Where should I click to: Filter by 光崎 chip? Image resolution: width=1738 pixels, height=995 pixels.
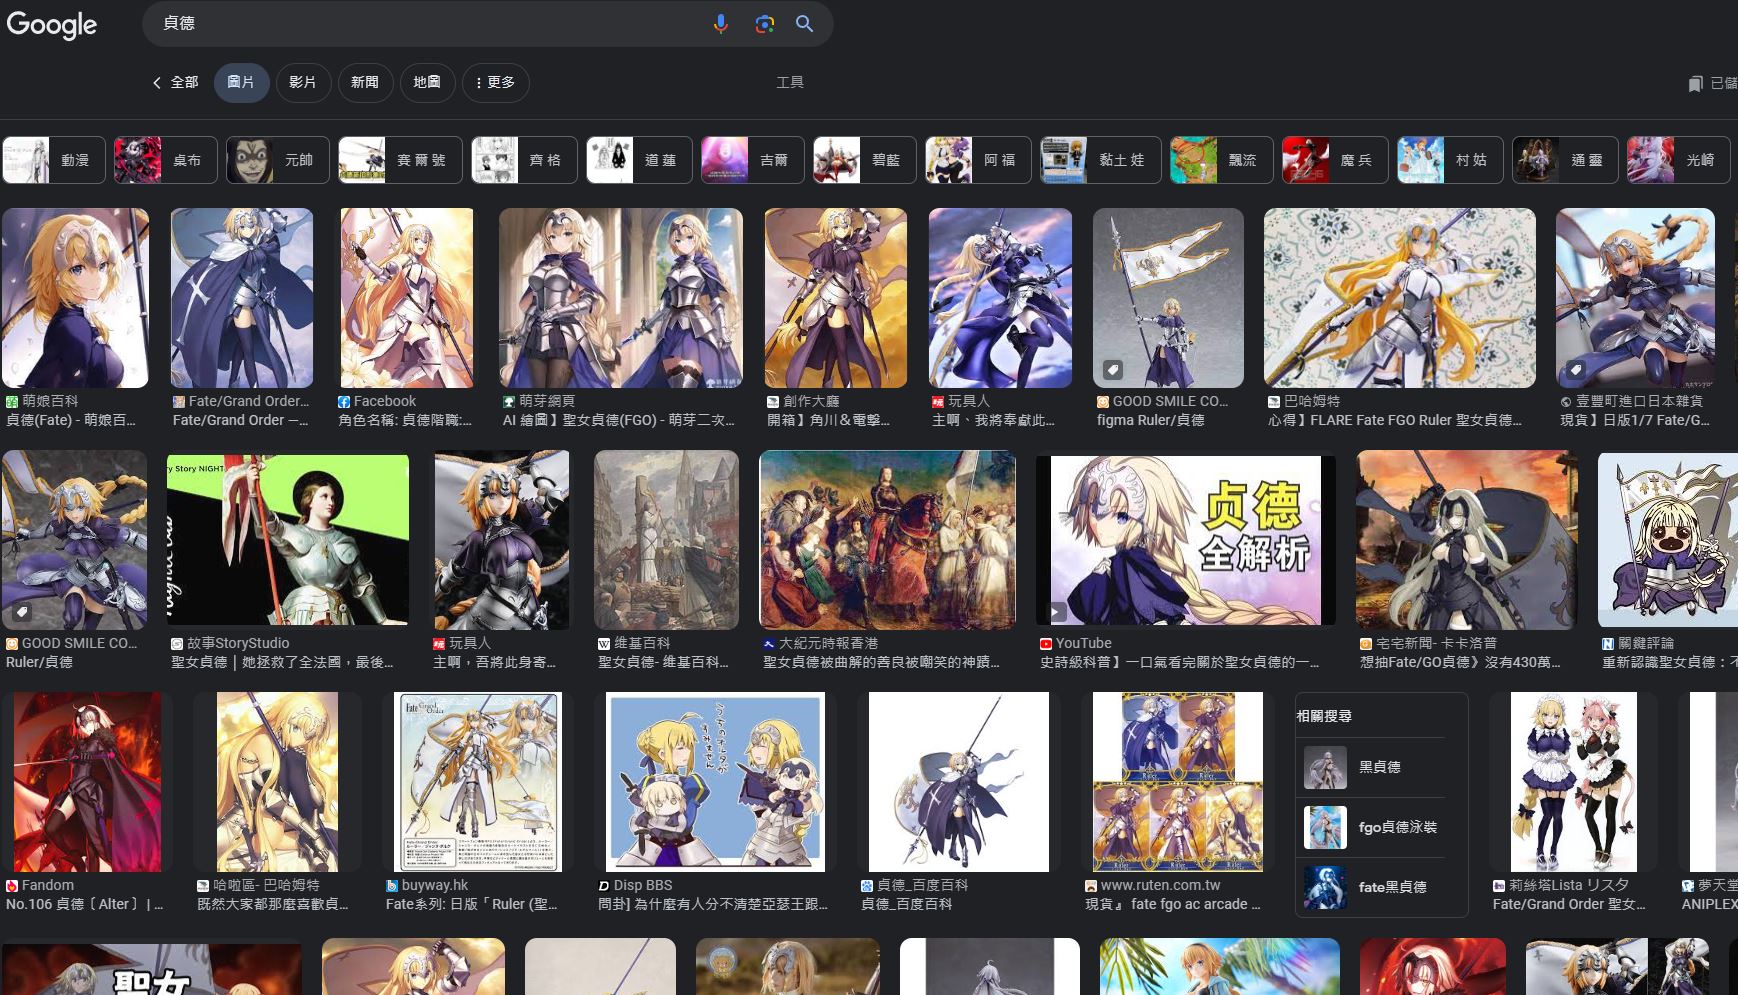[1679, 160]
